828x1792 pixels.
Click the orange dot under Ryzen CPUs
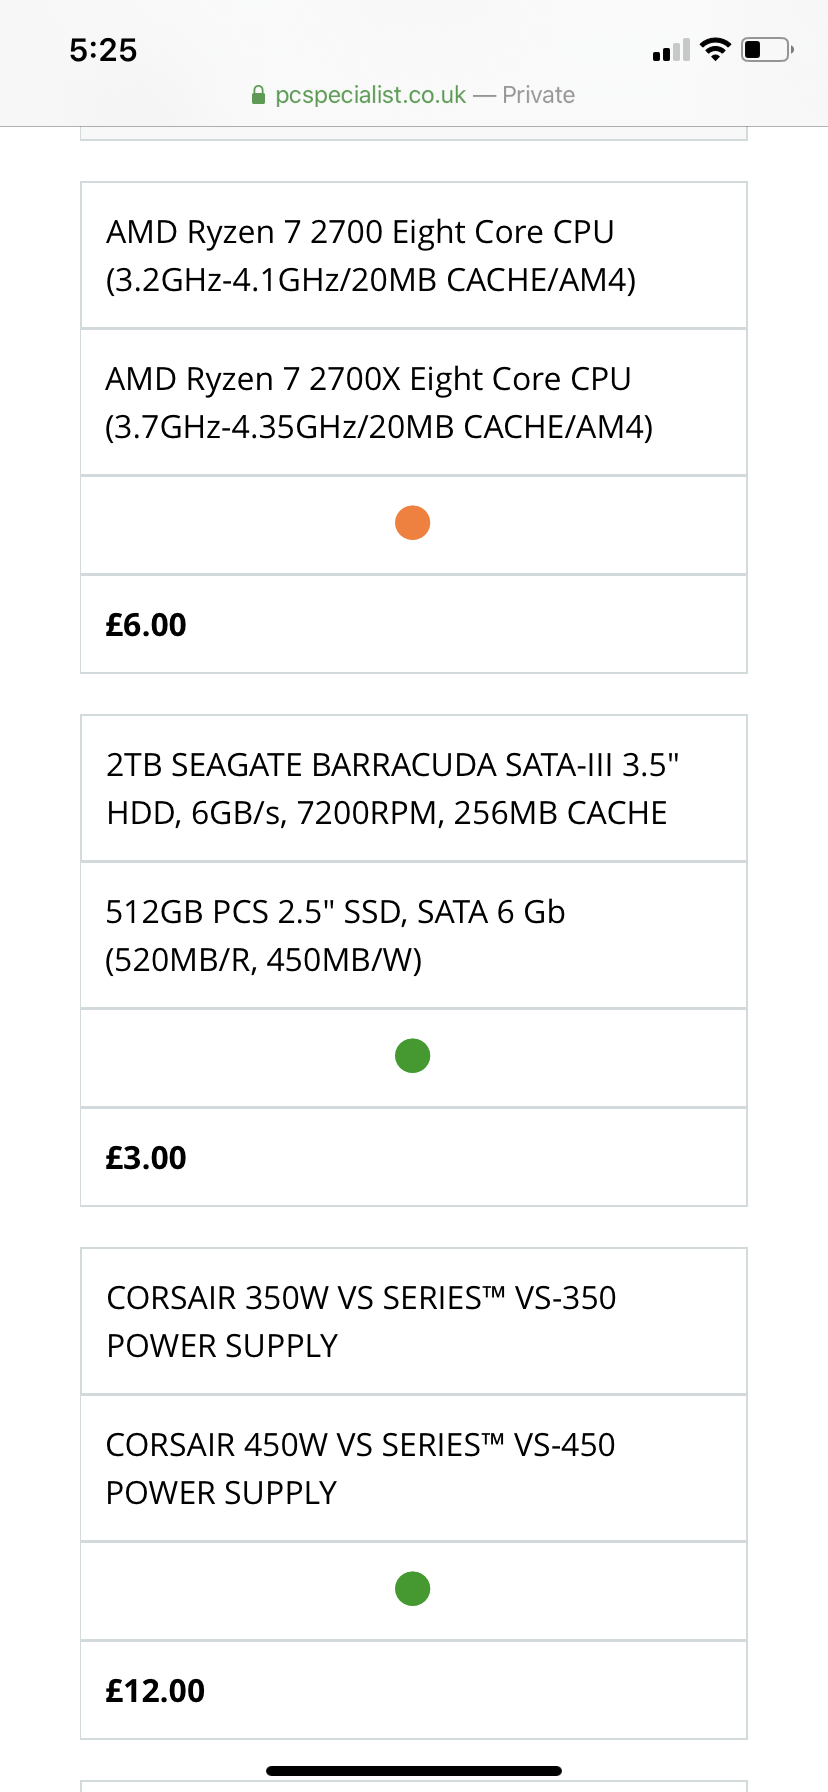[x=413, y=523]
